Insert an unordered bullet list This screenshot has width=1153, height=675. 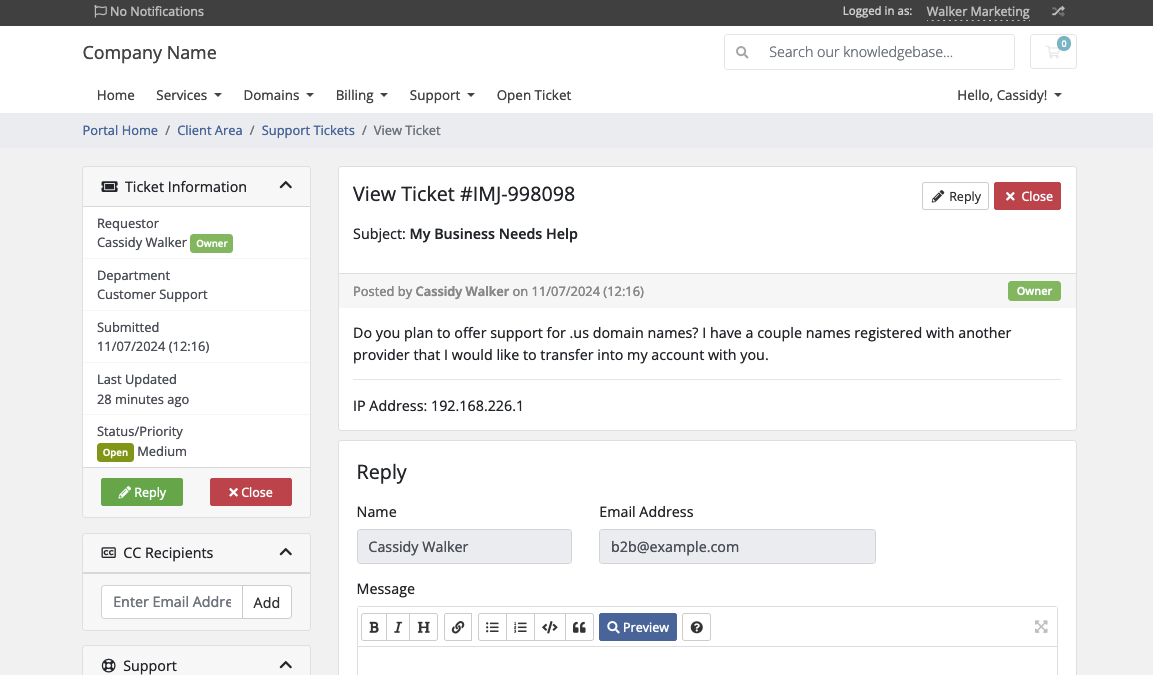492,627
